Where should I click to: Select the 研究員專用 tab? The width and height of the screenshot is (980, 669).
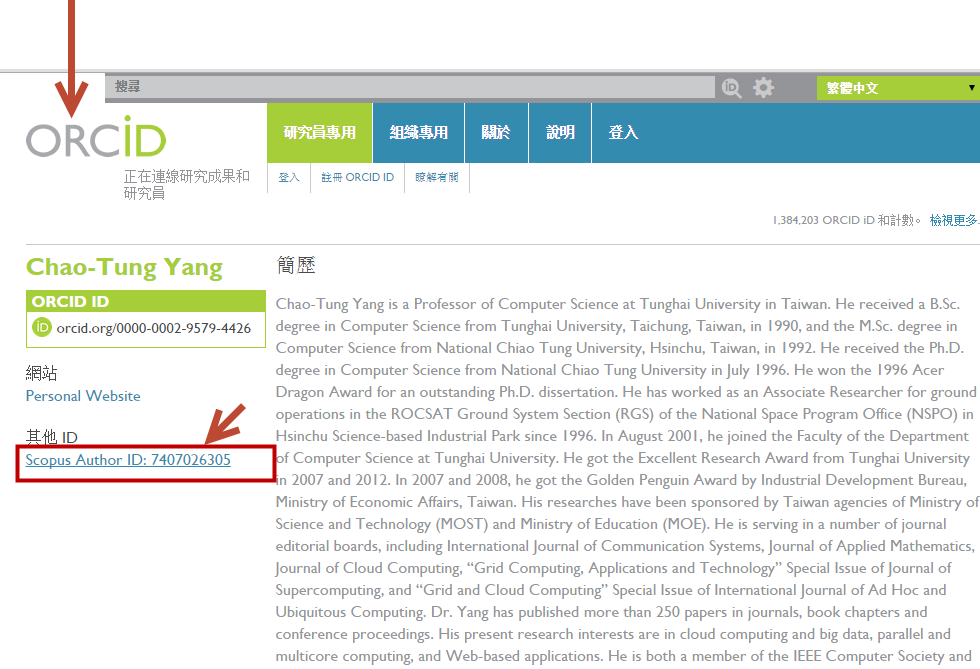tap(319, 133)
